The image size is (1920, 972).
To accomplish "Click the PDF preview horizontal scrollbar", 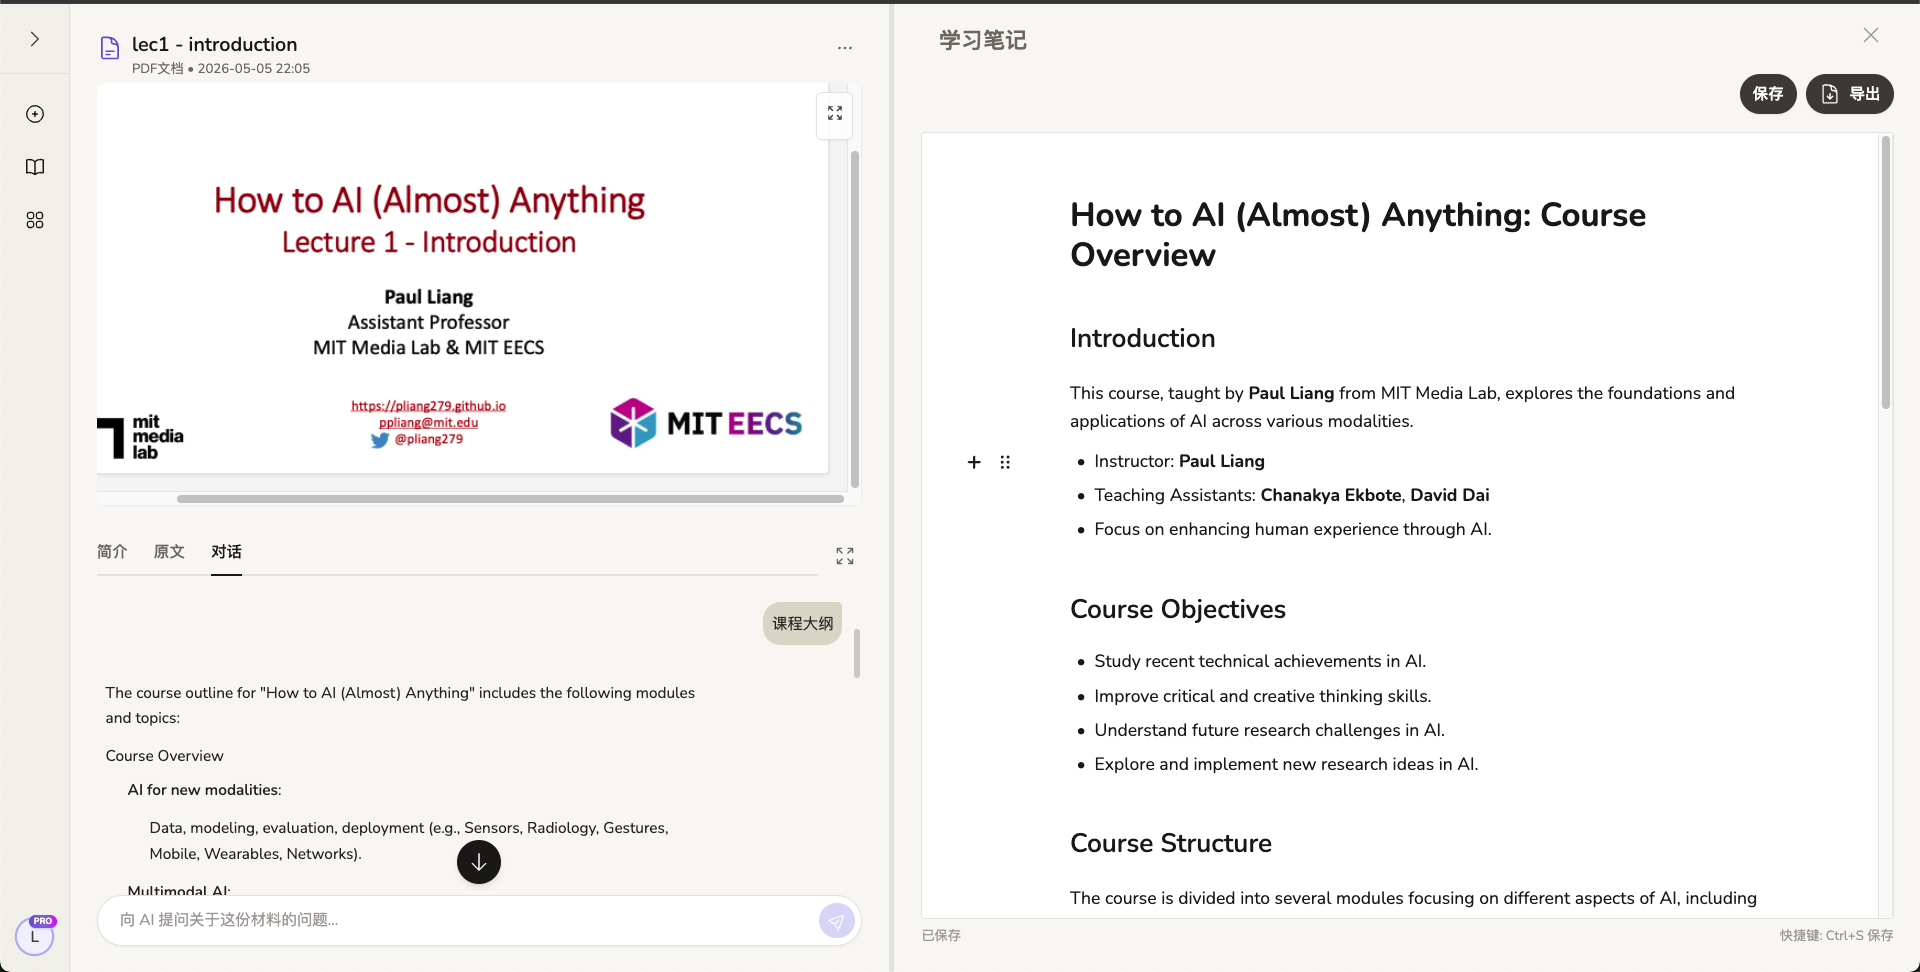I will pyautogui.click(x=510, y=498).
